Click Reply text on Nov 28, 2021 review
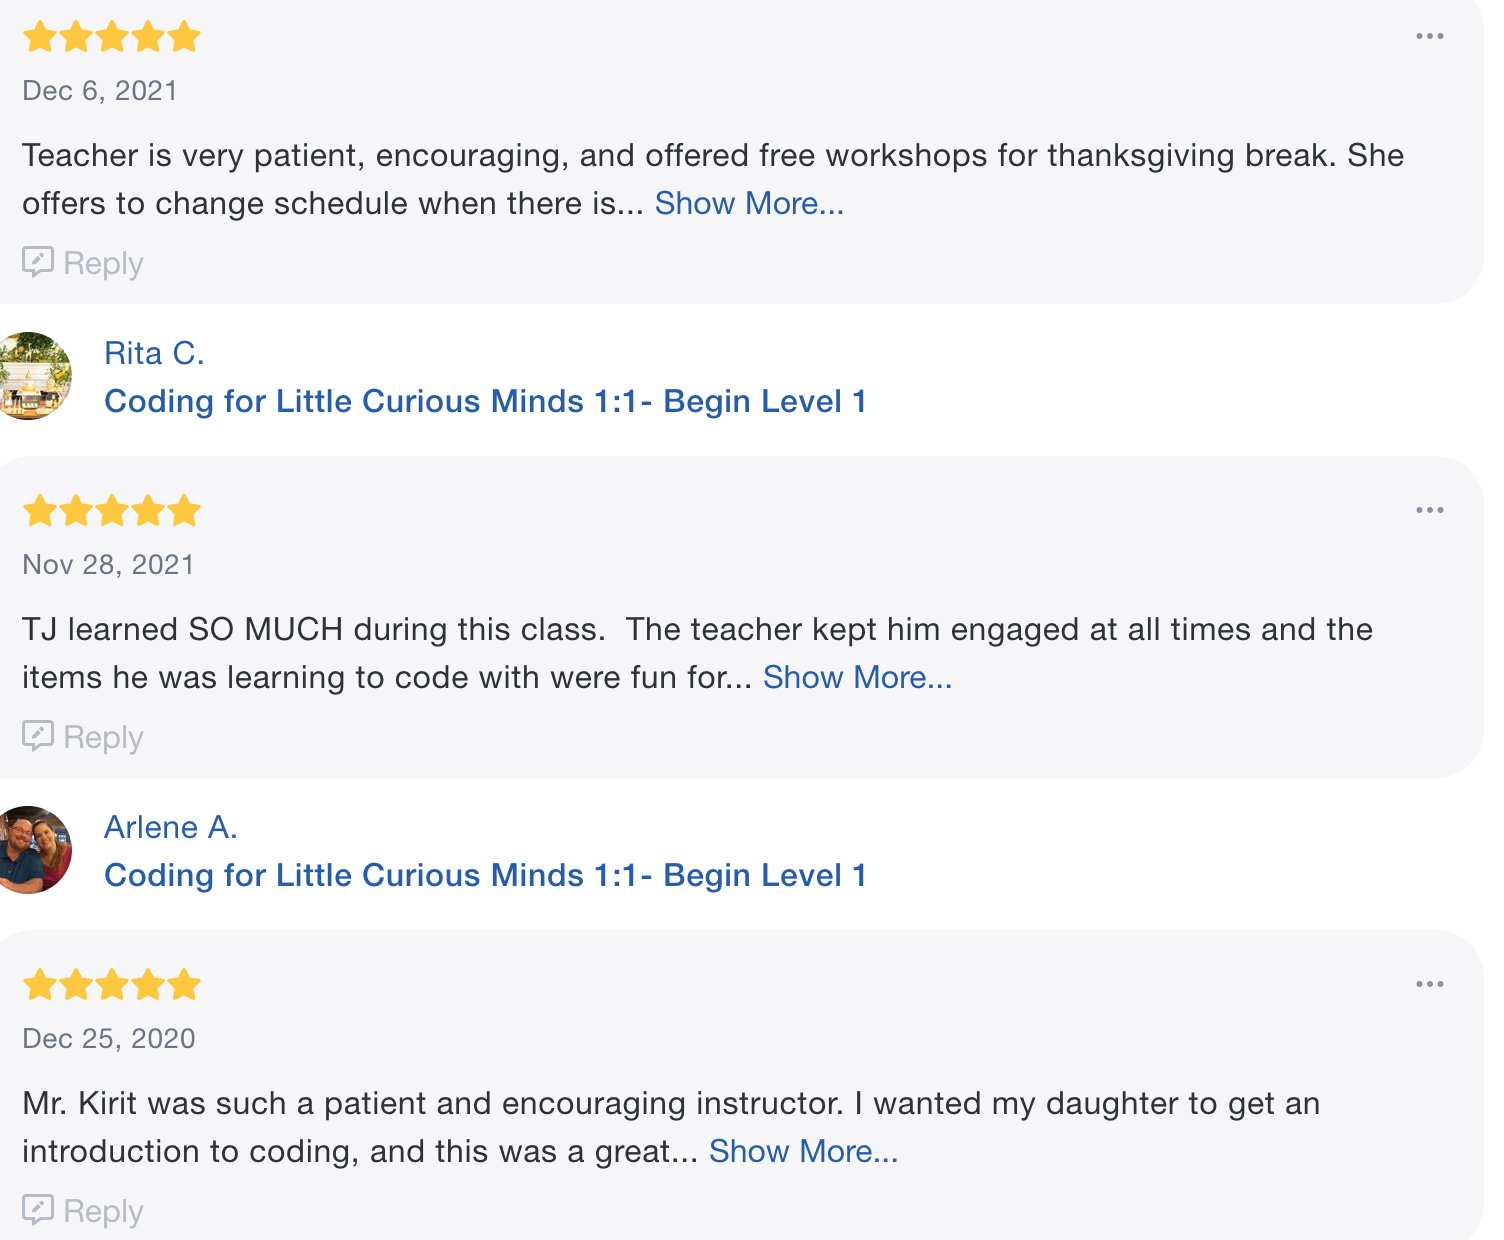This screenshot has height=1240, width=1504. [x=103, y=738]
